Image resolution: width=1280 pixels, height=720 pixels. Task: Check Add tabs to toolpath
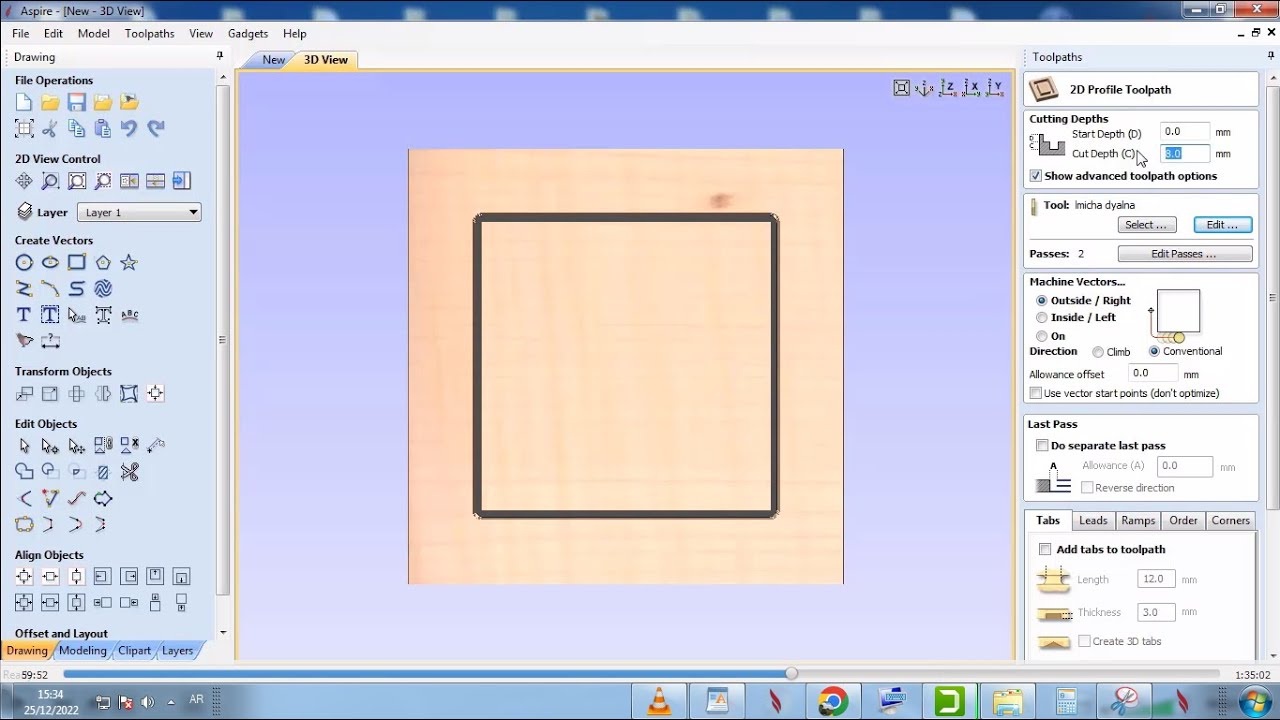point(1045,549)
